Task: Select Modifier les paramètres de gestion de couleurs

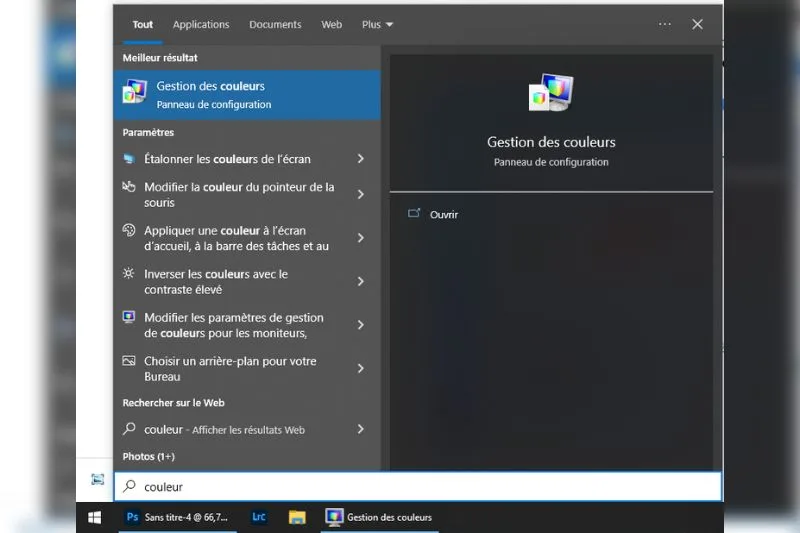Action: pos(247,325)
